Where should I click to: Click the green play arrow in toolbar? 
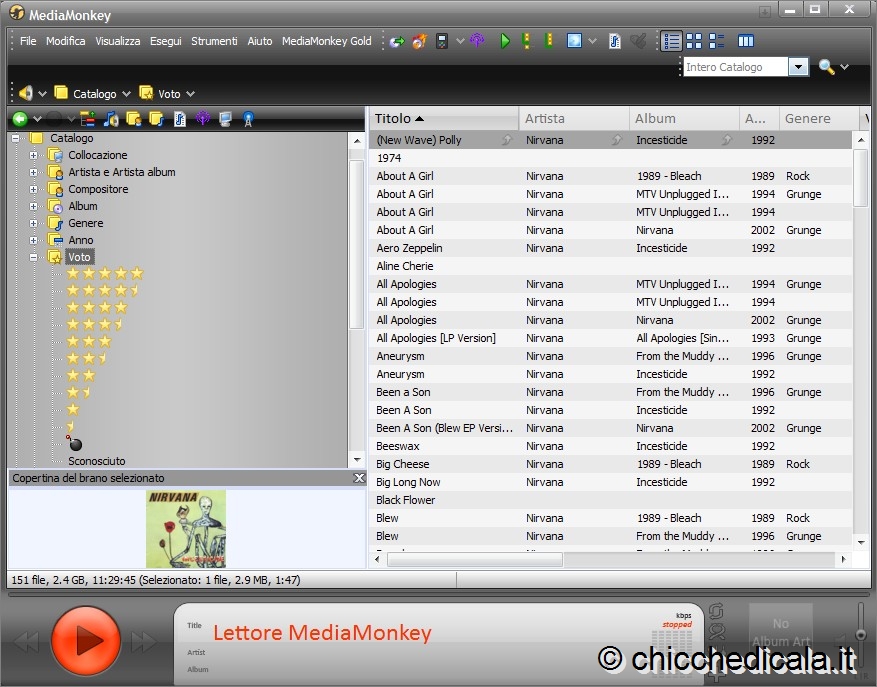click(505, 41)
